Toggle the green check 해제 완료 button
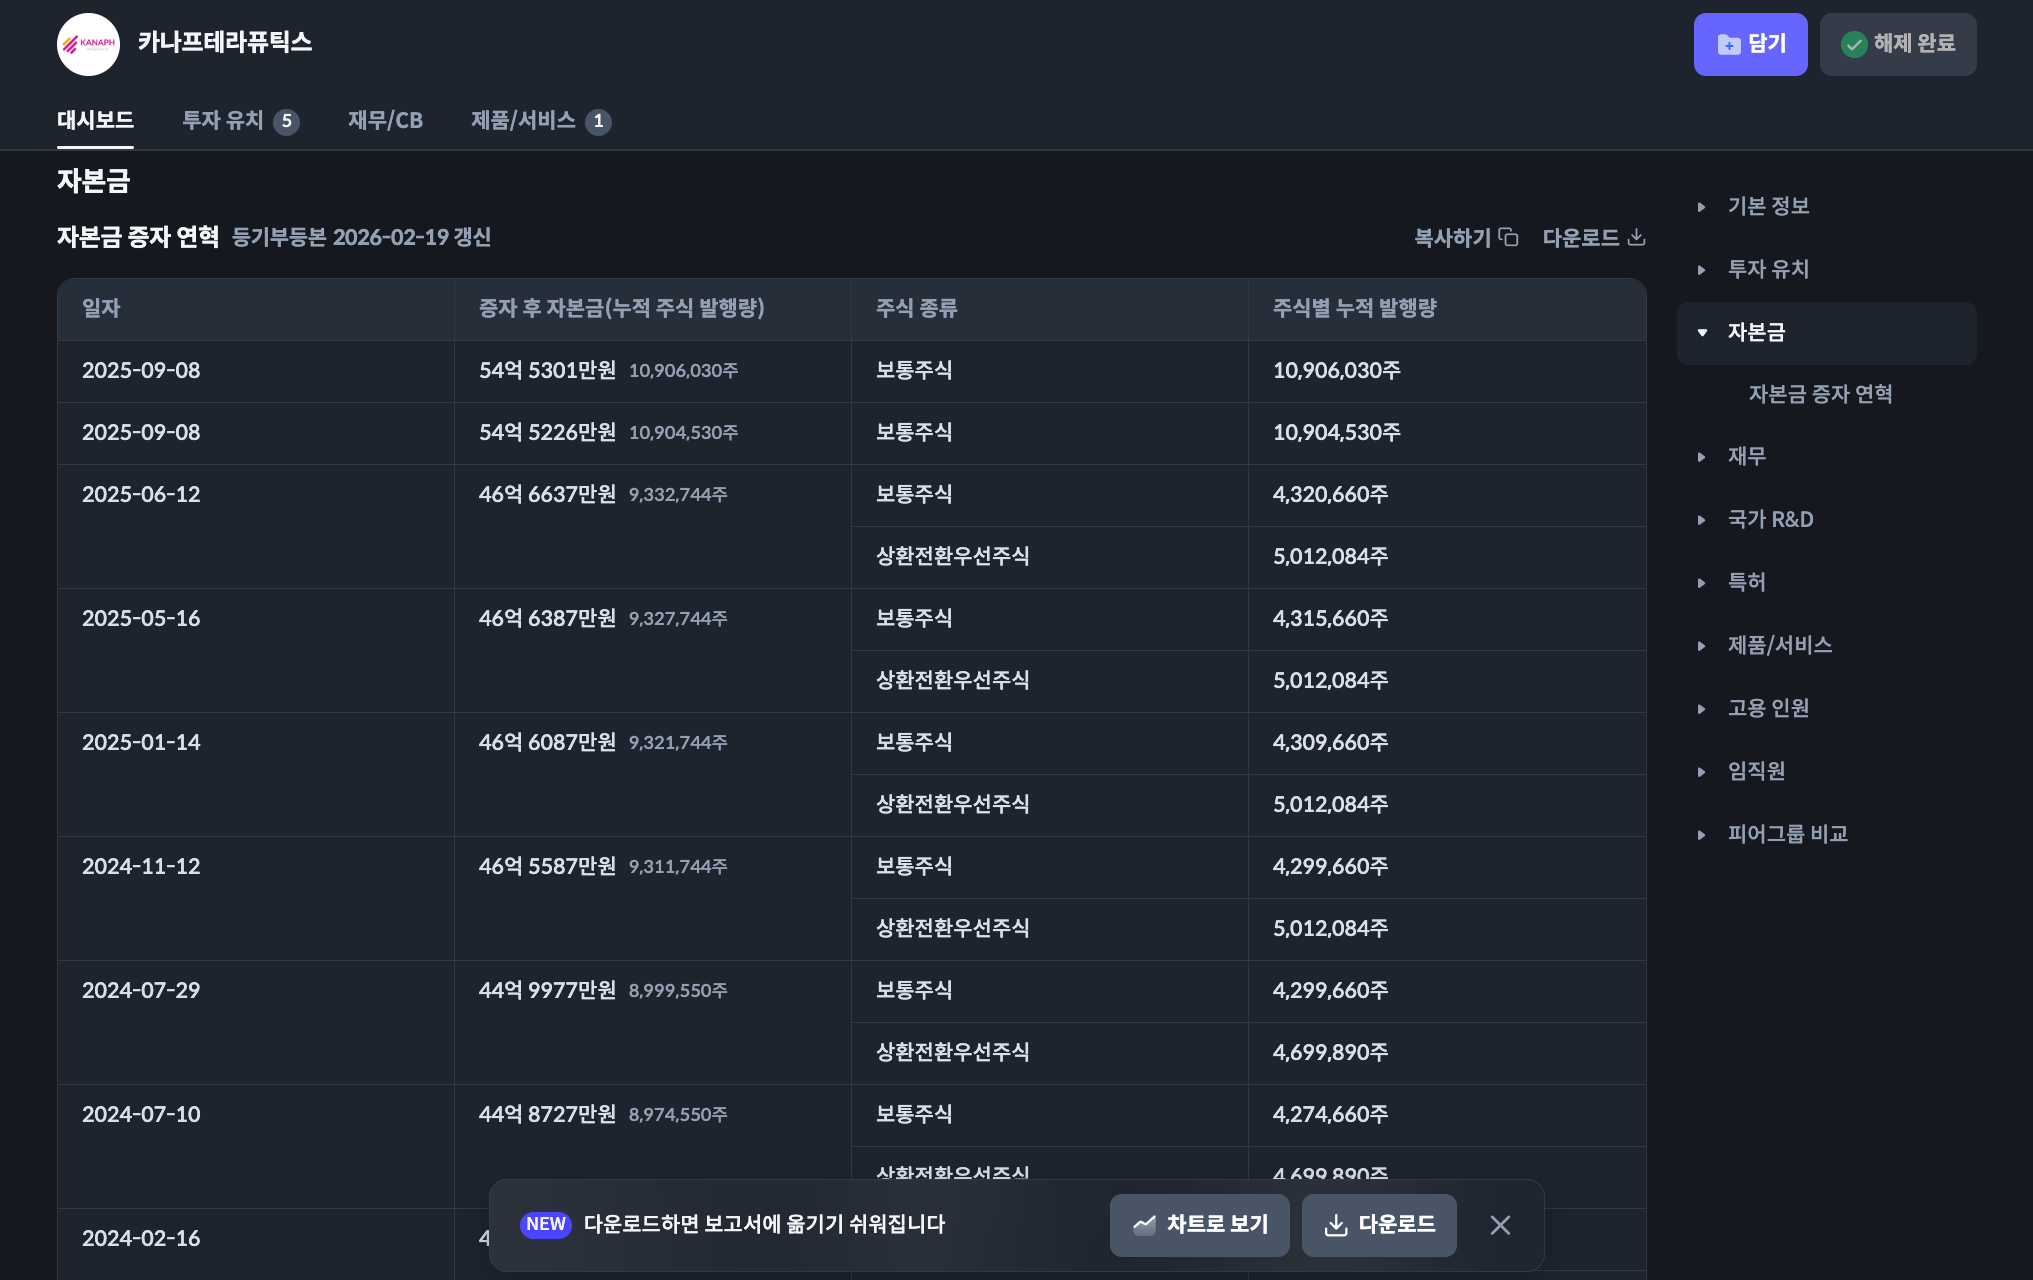Viewport: 2033px width, 1280px height. click(x=1897, y=44)
